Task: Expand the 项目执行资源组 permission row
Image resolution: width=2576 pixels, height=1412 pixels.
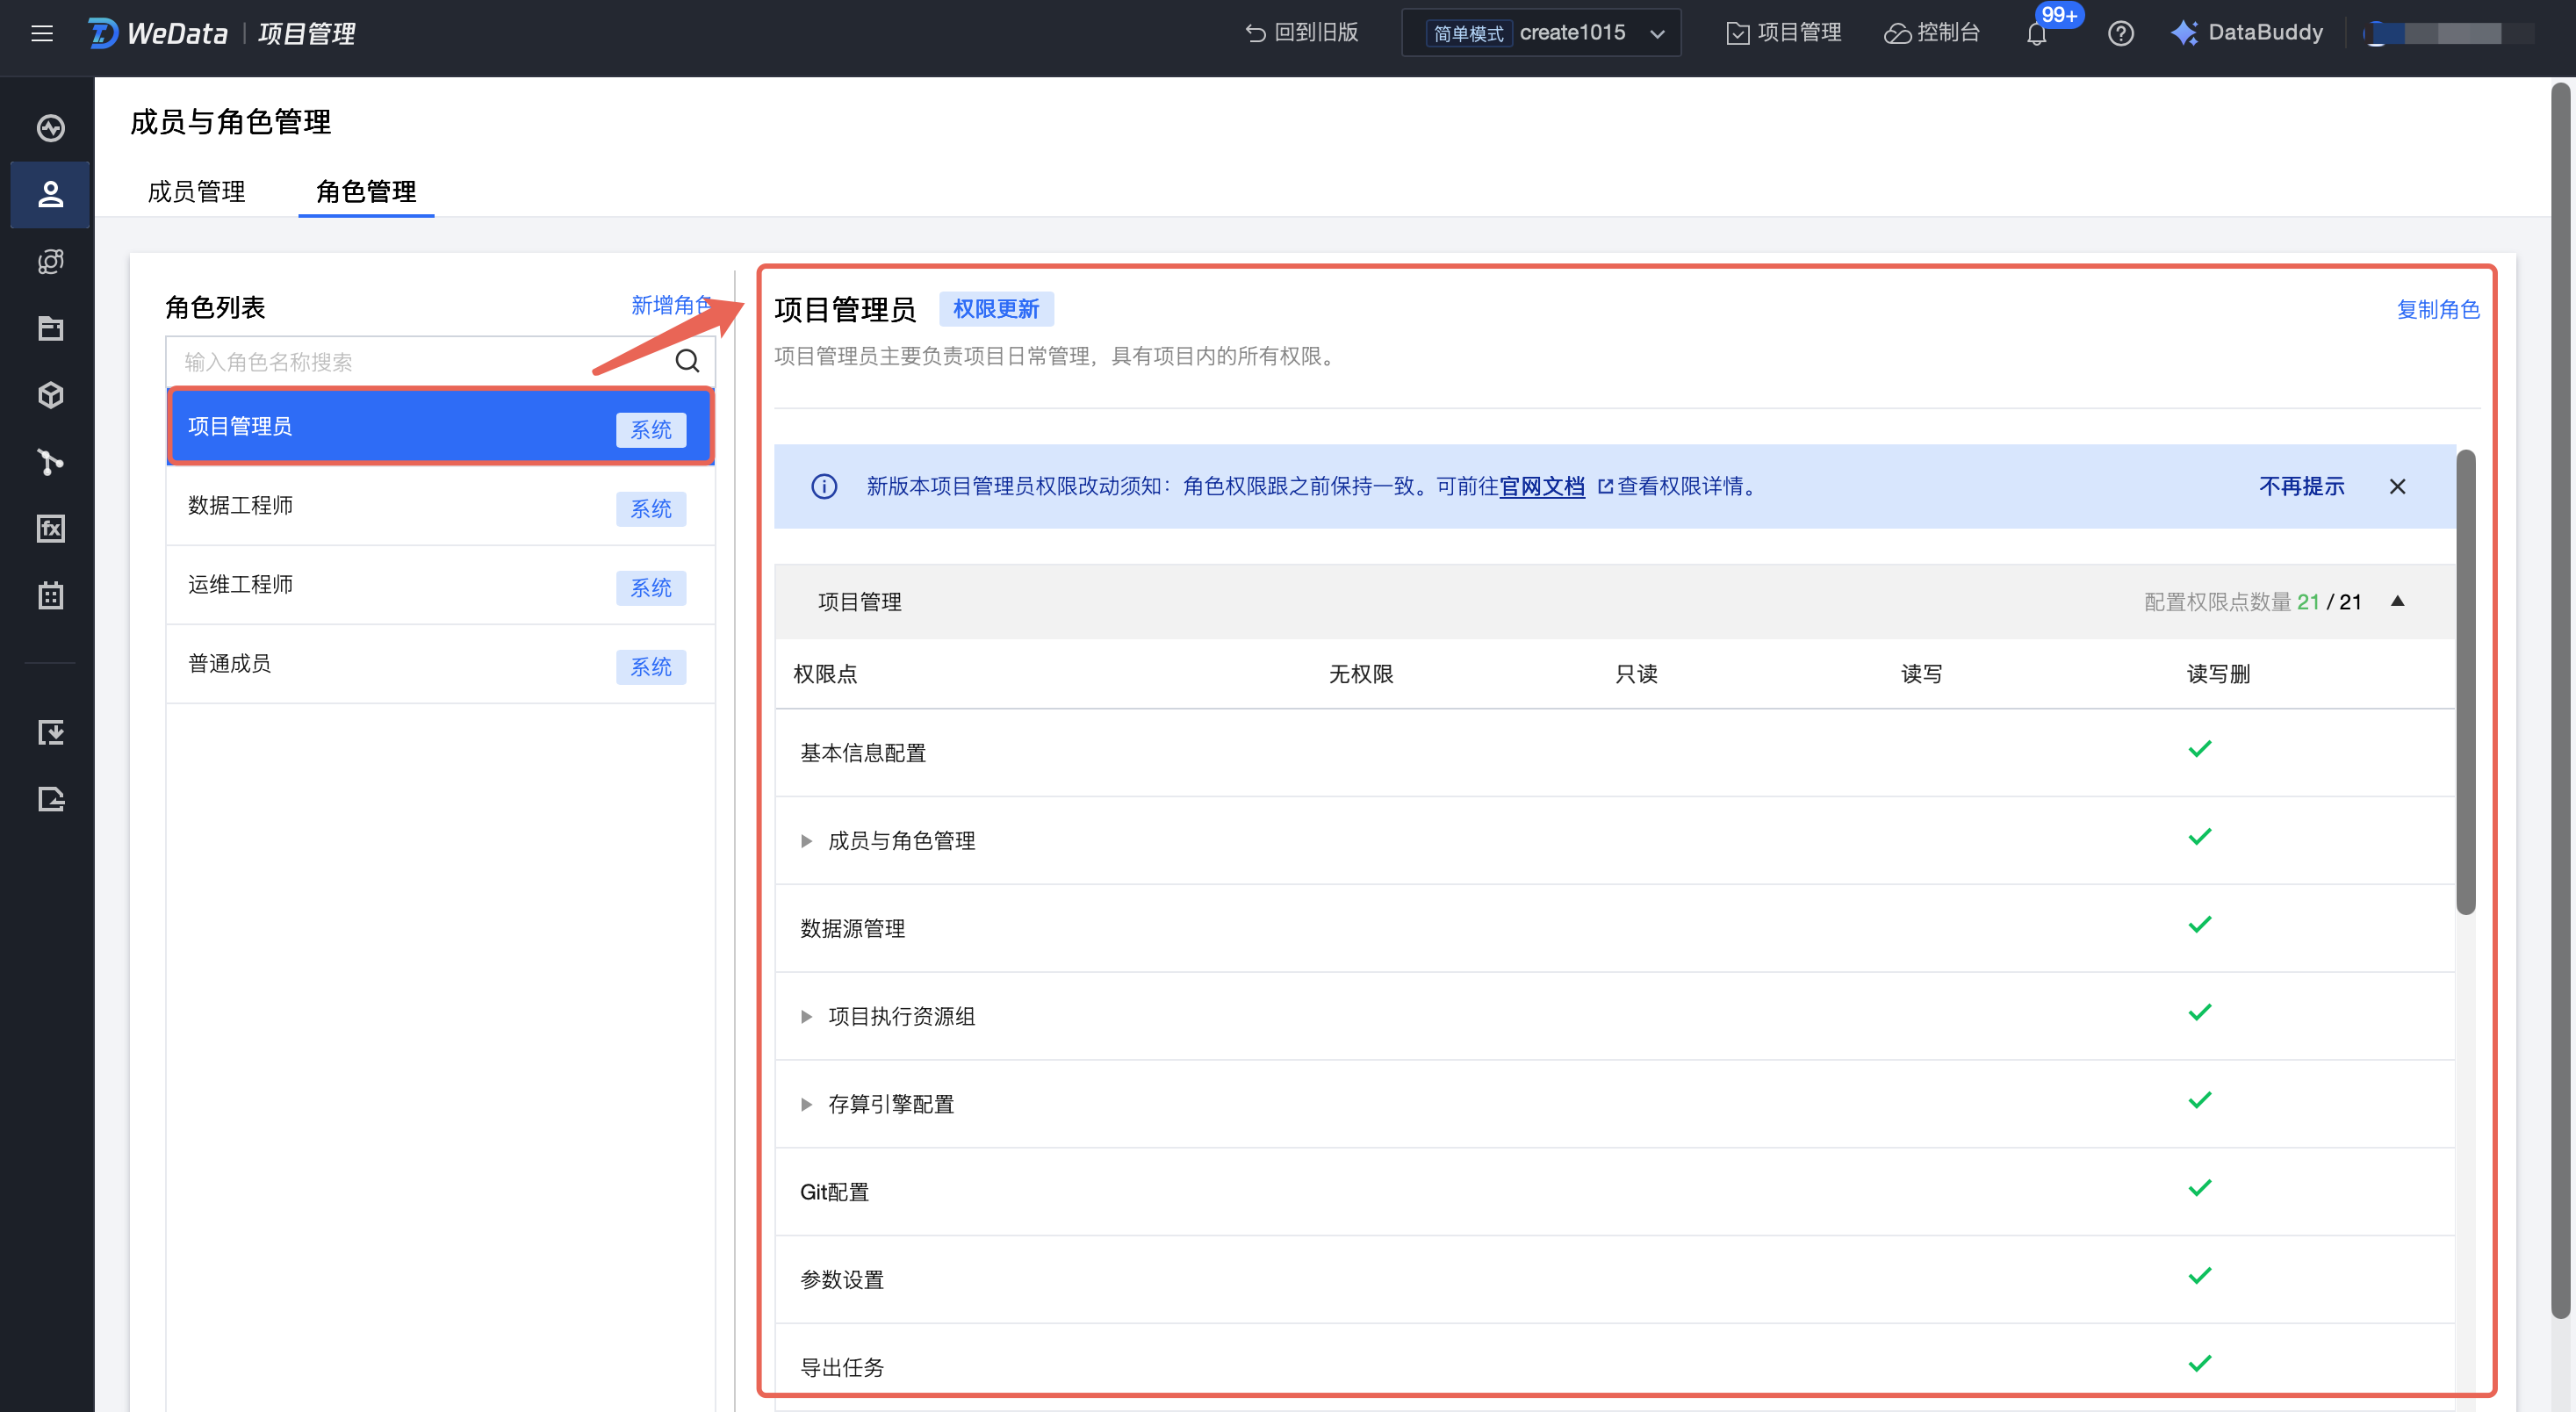Action: pyautogui.click(x=806, y=1017)
